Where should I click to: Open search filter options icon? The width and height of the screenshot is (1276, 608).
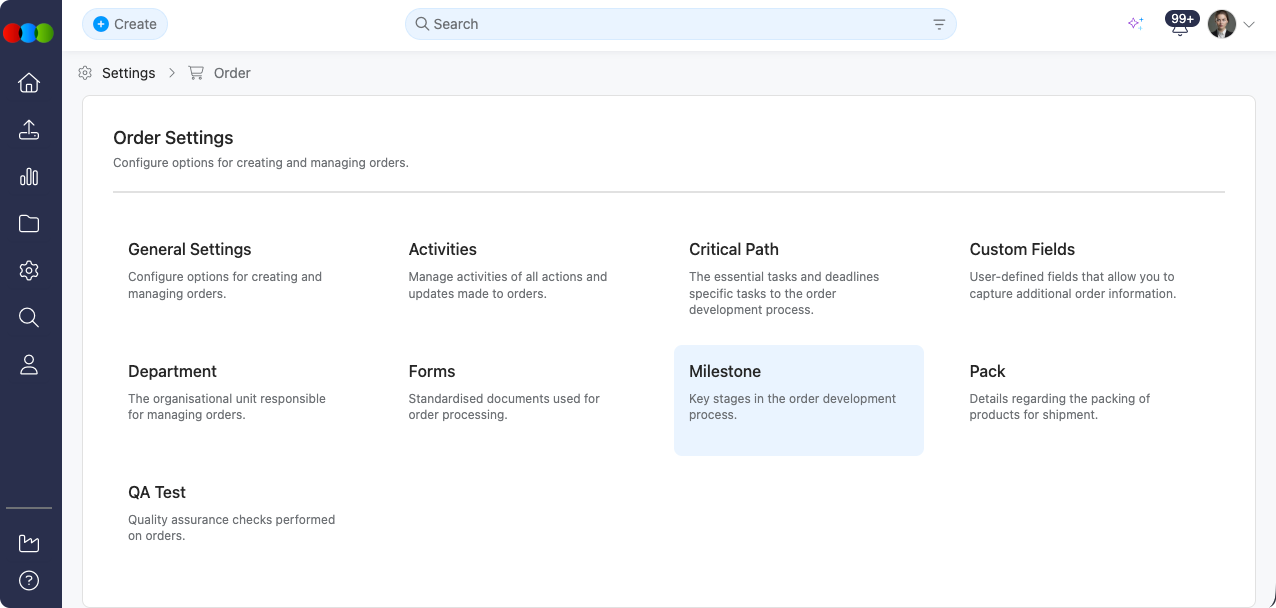[x=939, y=24]
